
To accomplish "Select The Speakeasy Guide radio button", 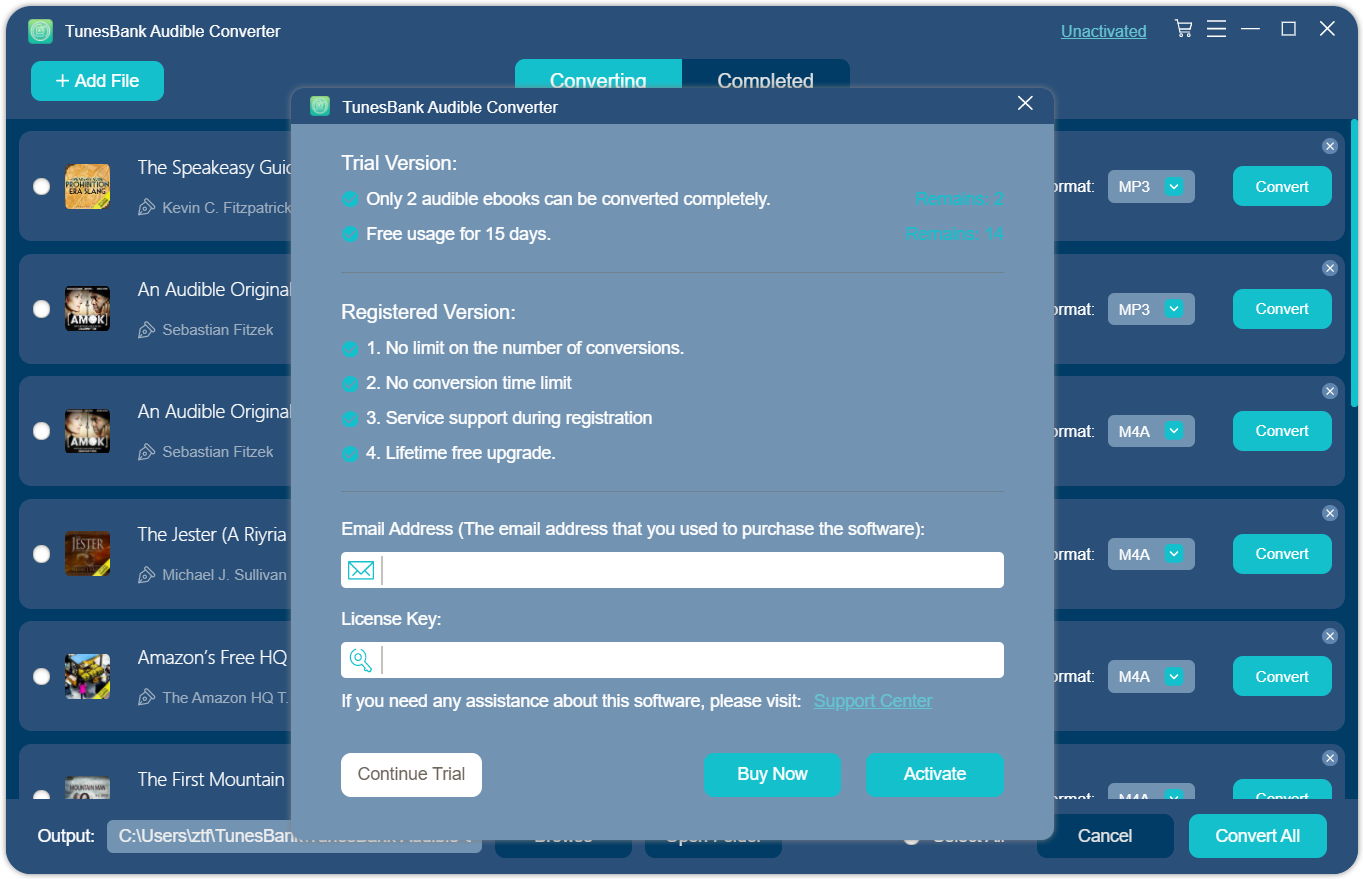I will (41, 186).
